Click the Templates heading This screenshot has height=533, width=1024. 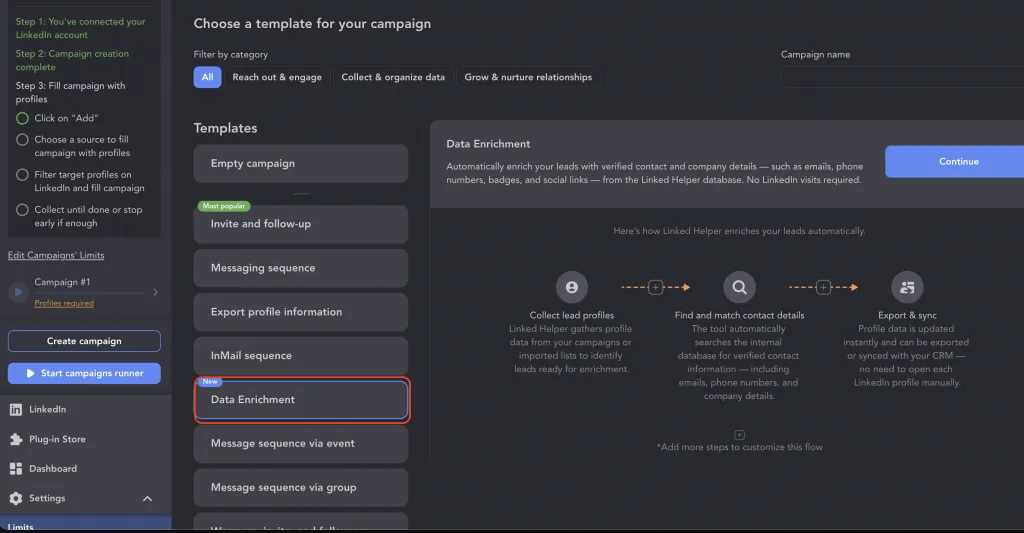pyautogui.click(x=225, y=128)
